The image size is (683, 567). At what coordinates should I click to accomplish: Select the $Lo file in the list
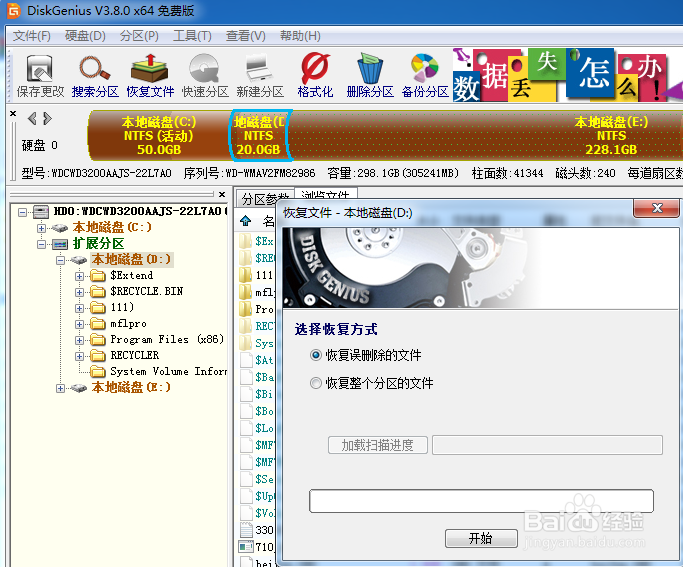[x=264, y=428]
